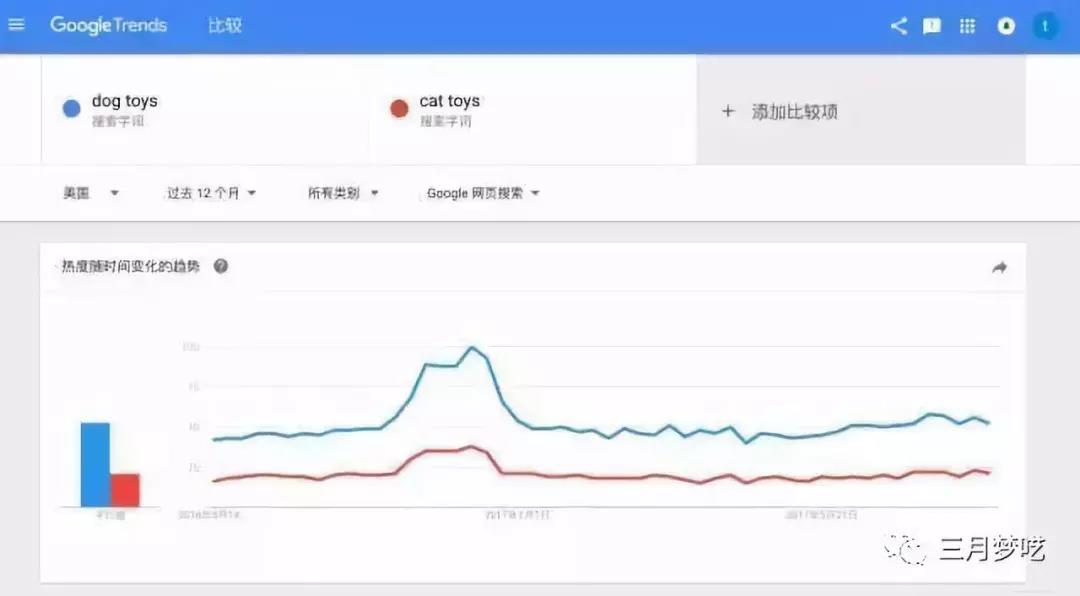Expand the Google 网页搜索 search type dropdown

pos(483,193)
